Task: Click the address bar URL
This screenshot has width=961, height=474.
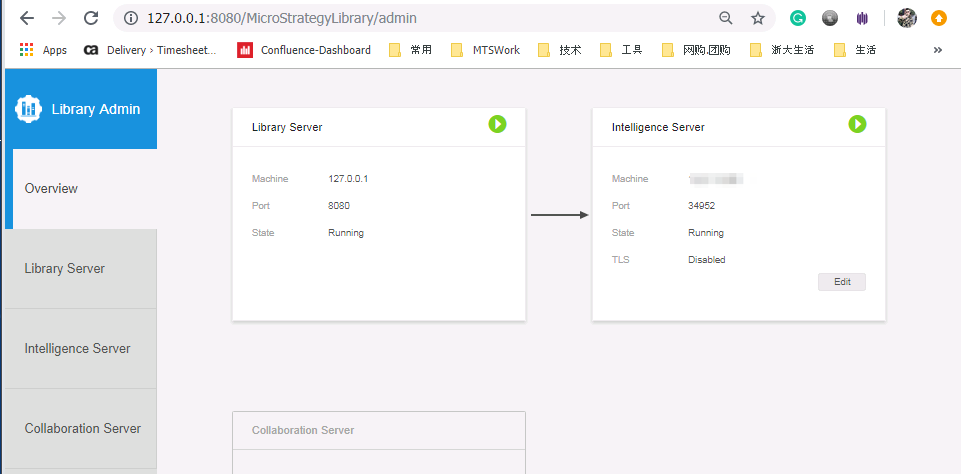Action: pyautogui.click(x=282, y=18)
